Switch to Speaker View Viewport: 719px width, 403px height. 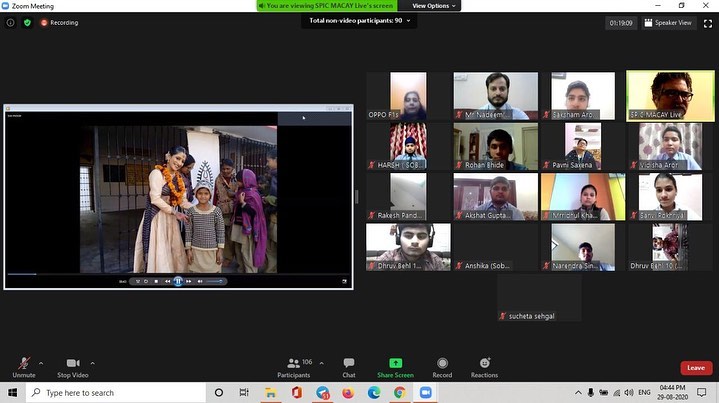point(668,22)
